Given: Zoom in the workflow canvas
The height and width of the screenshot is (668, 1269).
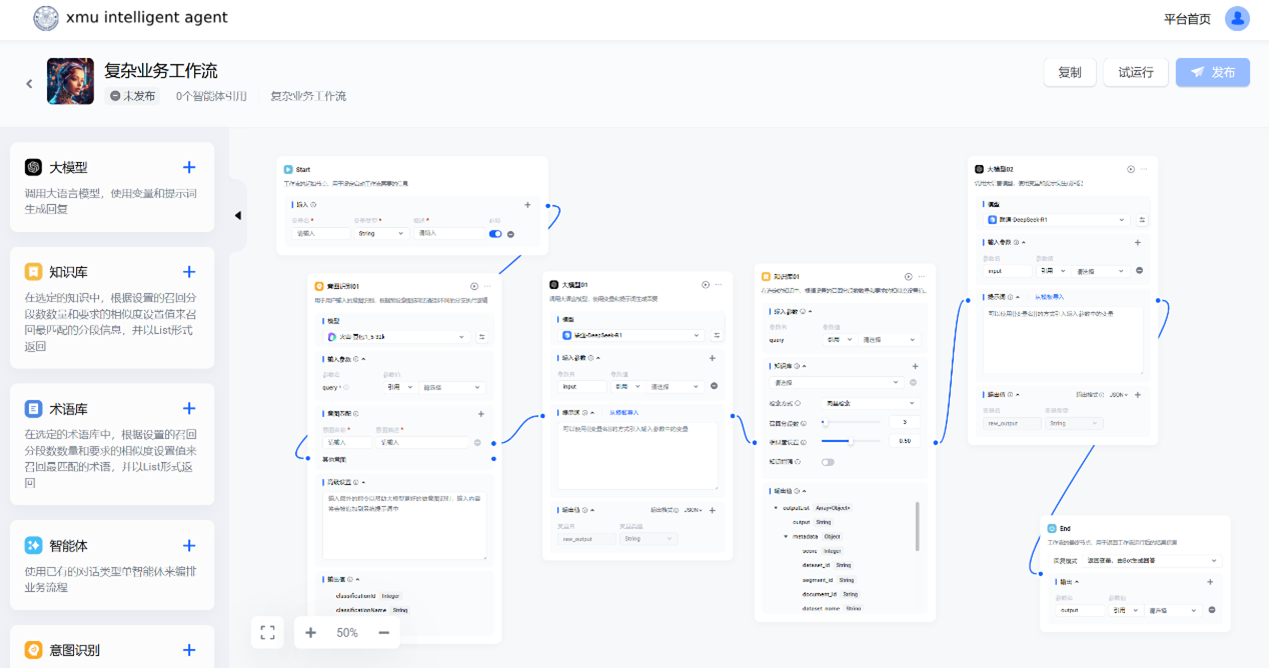Looking at the screenshot, I should [x=311, y=632].
